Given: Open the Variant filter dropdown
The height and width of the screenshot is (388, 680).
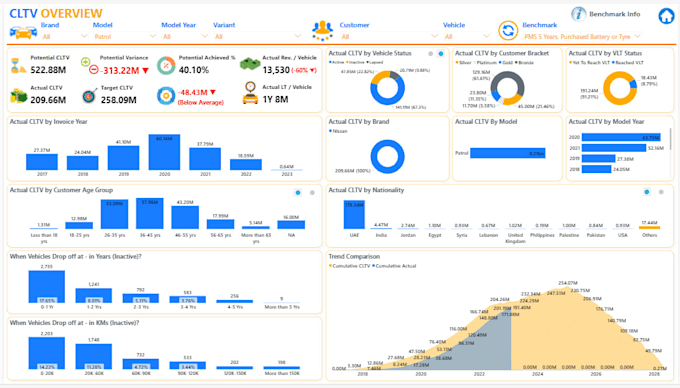Looking at the screenshot, I should (257, 36).
